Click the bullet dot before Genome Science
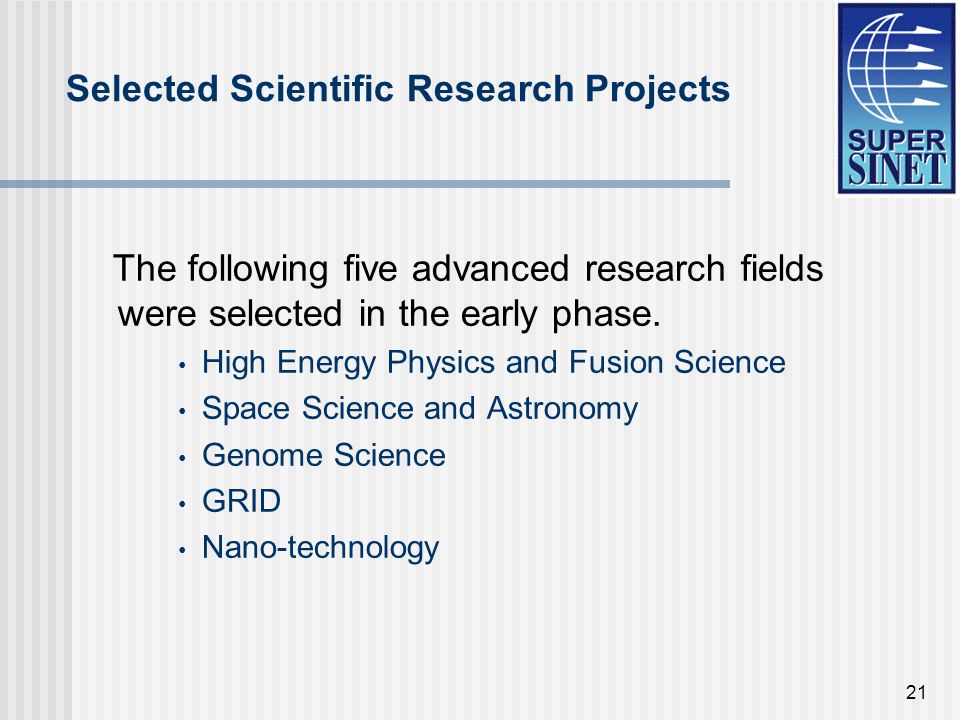This screenshot has height=720, width=960. (x=182, y=457)
